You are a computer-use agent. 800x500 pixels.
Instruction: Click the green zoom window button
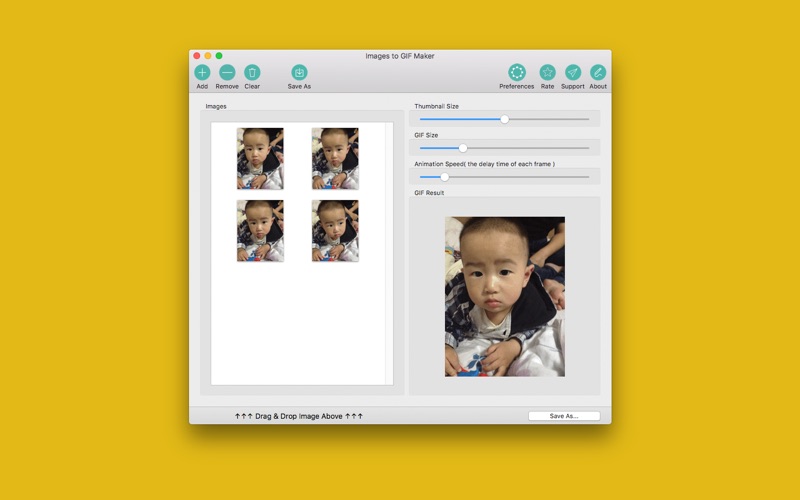click(219, 56)
